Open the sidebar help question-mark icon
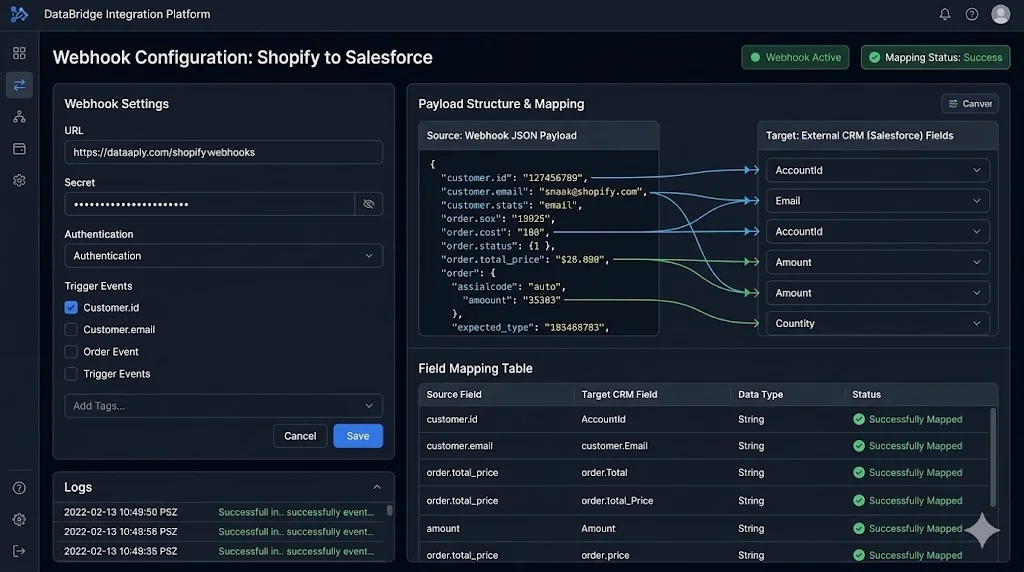The image size is (1024, 572). 20,488
